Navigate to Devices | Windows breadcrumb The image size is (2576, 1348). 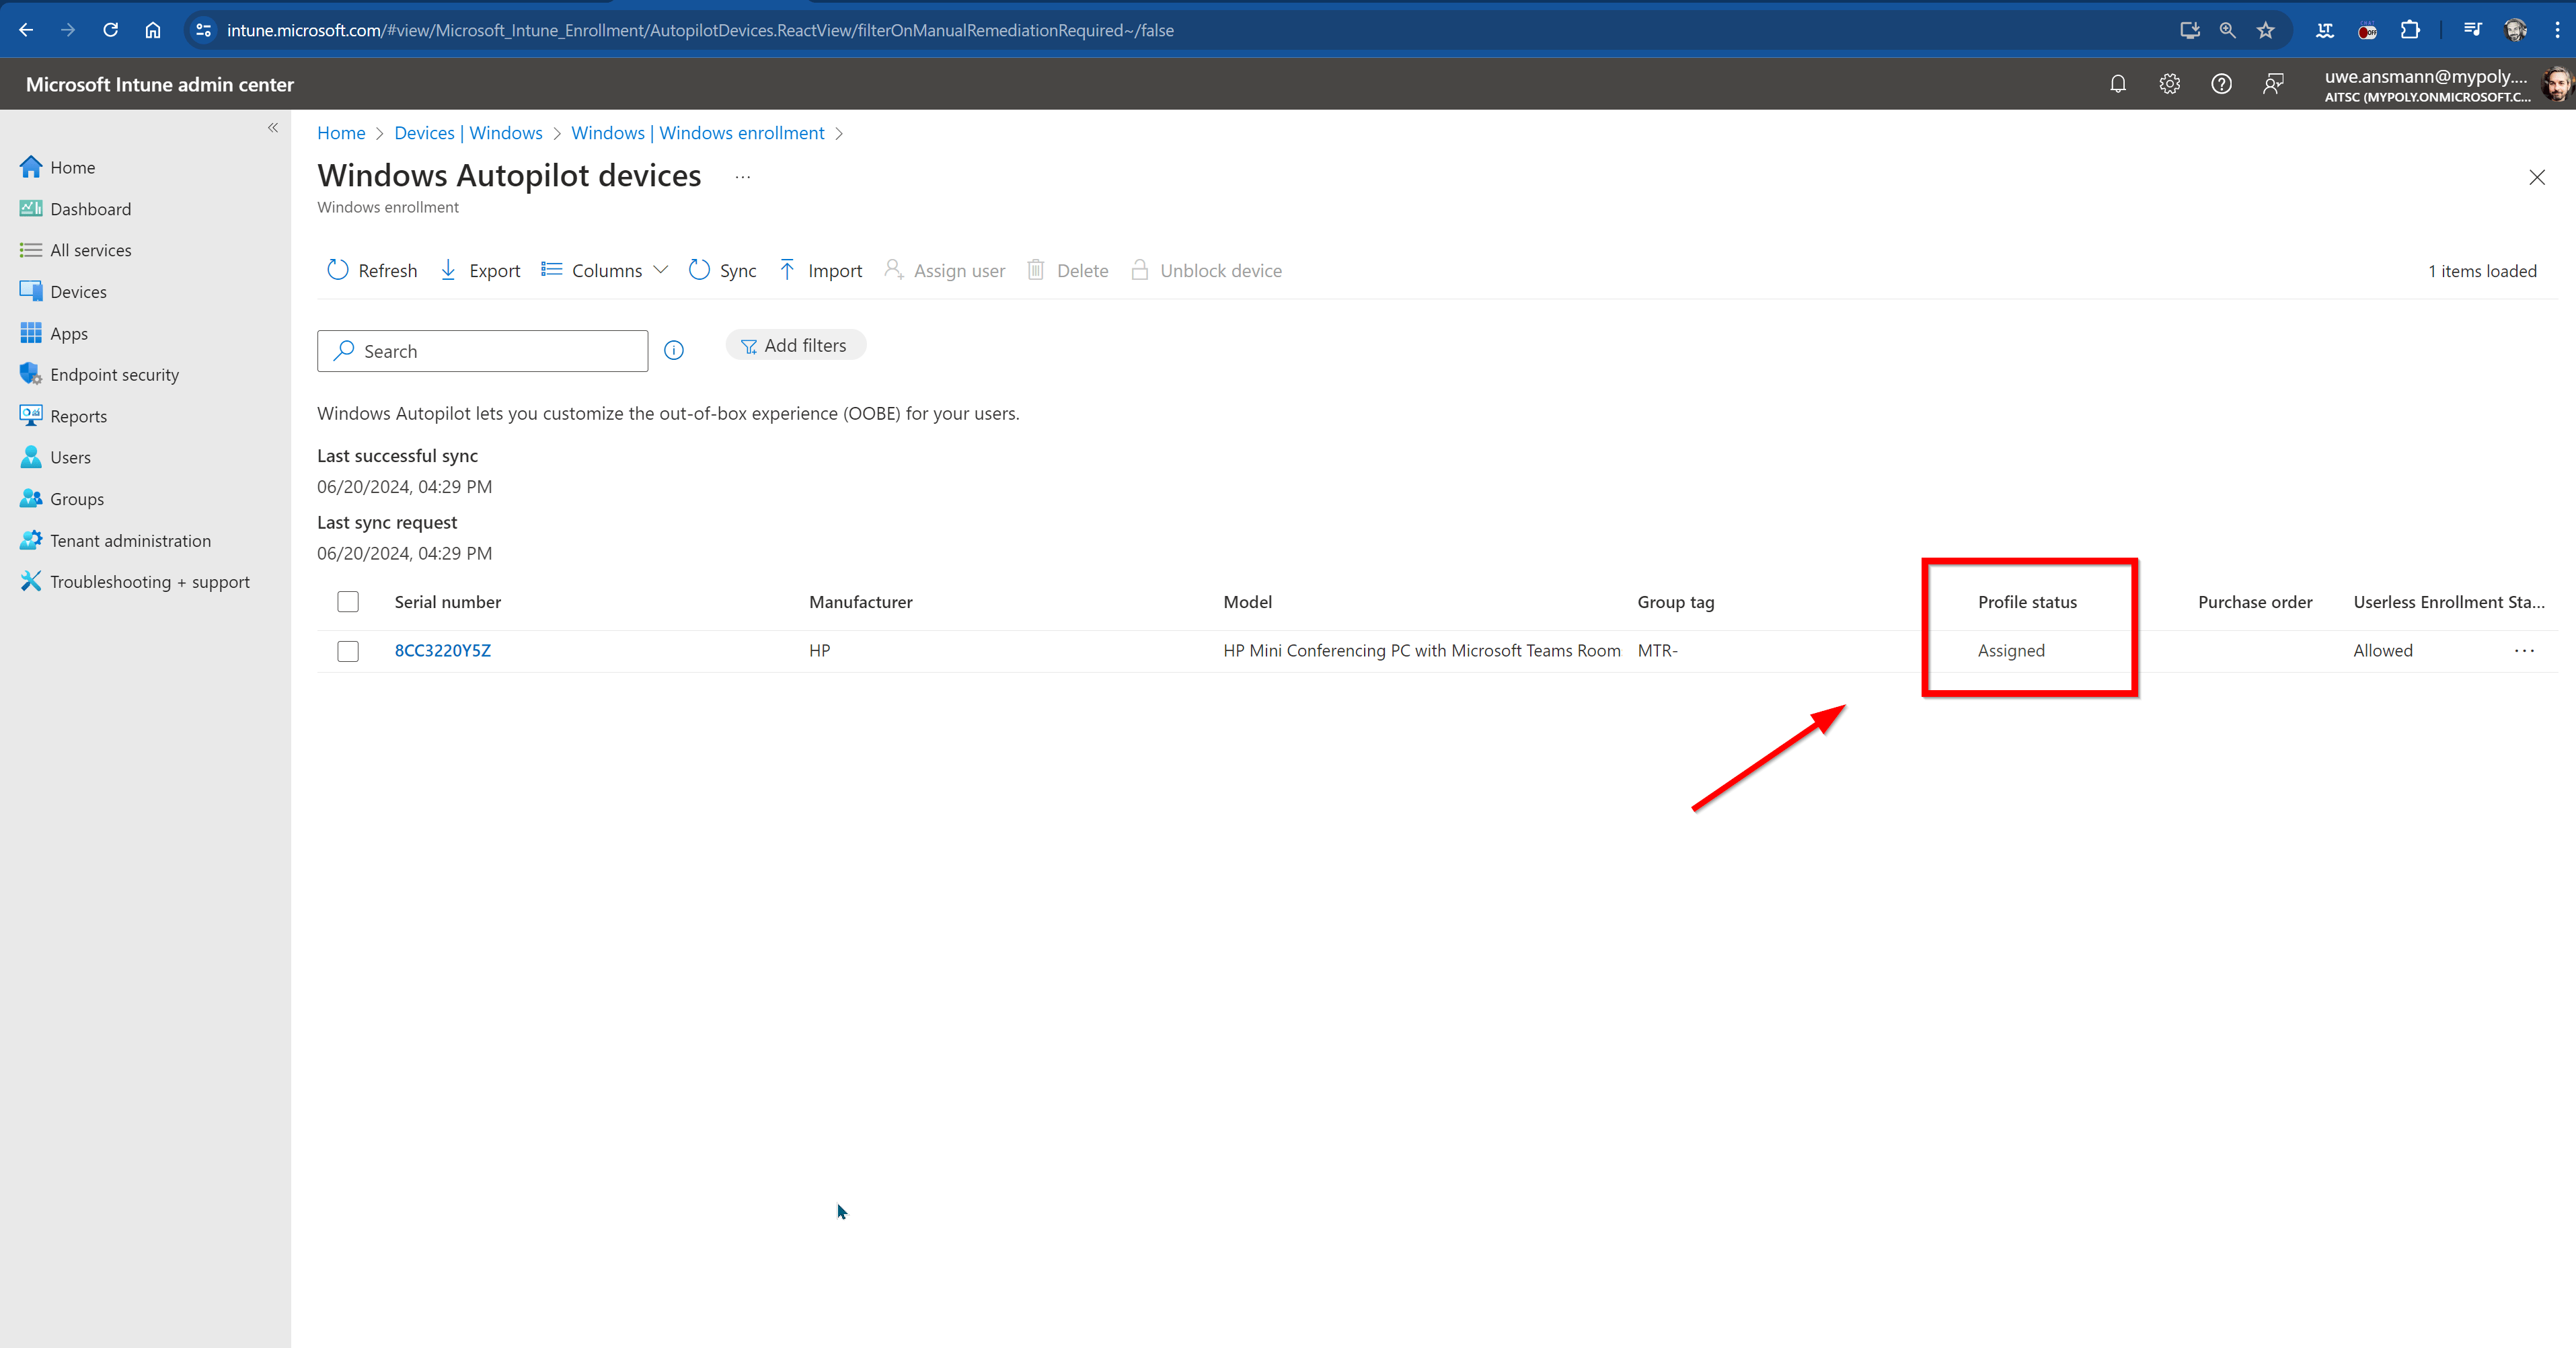pyautogui.click(x=468, y=133)
